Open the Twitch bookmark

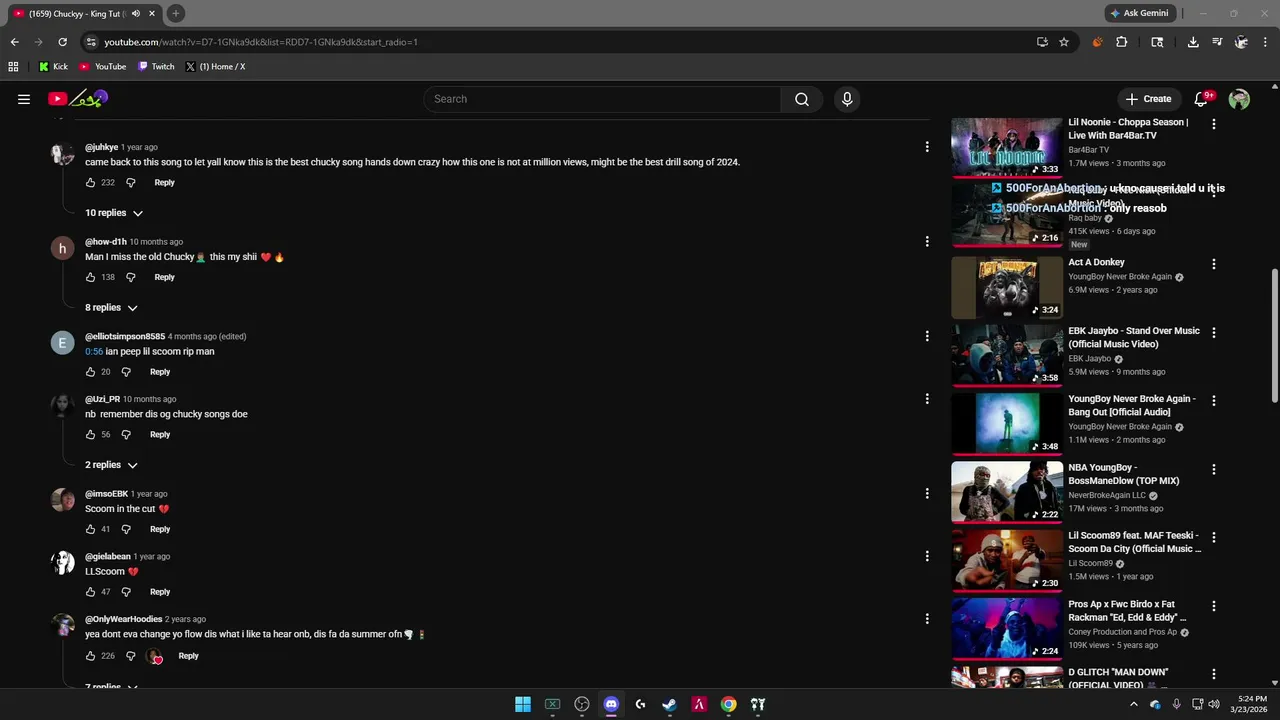pyautogui.click(x=156, y=67)
